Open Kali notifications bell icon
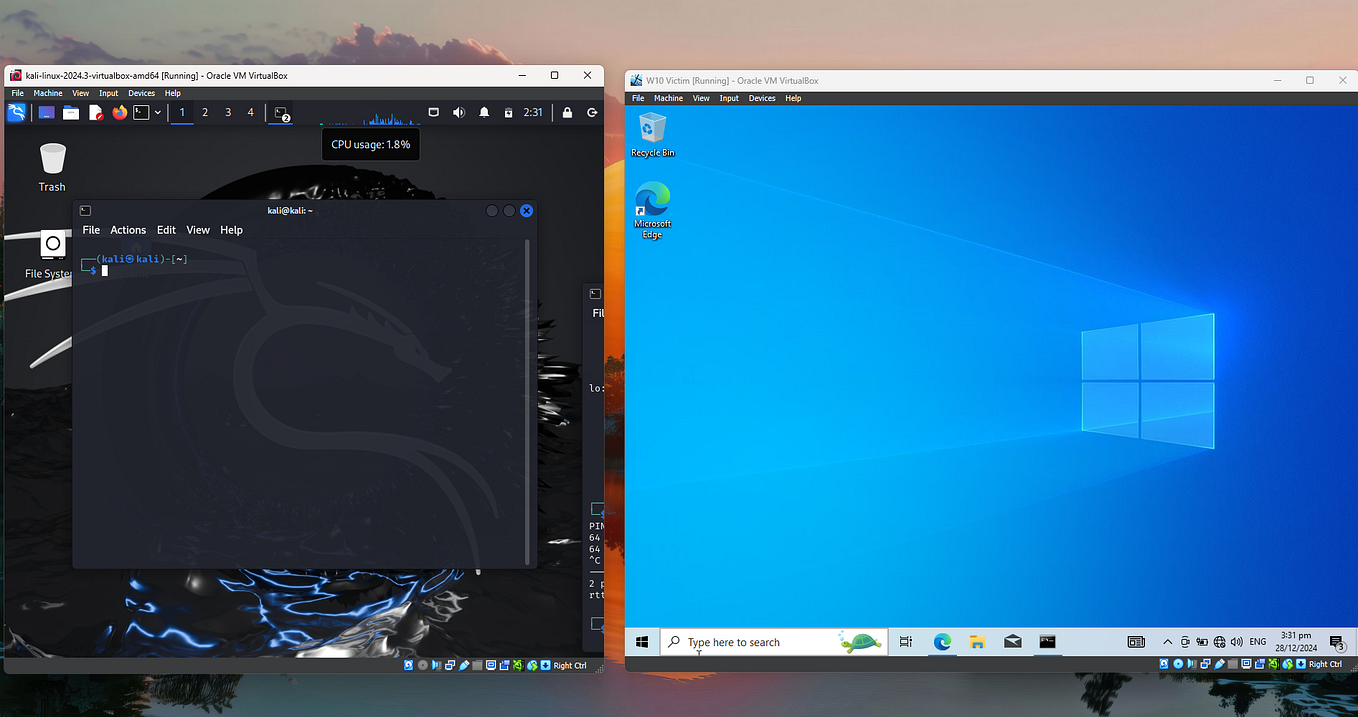1358x717 pixels. click(484, 113)
